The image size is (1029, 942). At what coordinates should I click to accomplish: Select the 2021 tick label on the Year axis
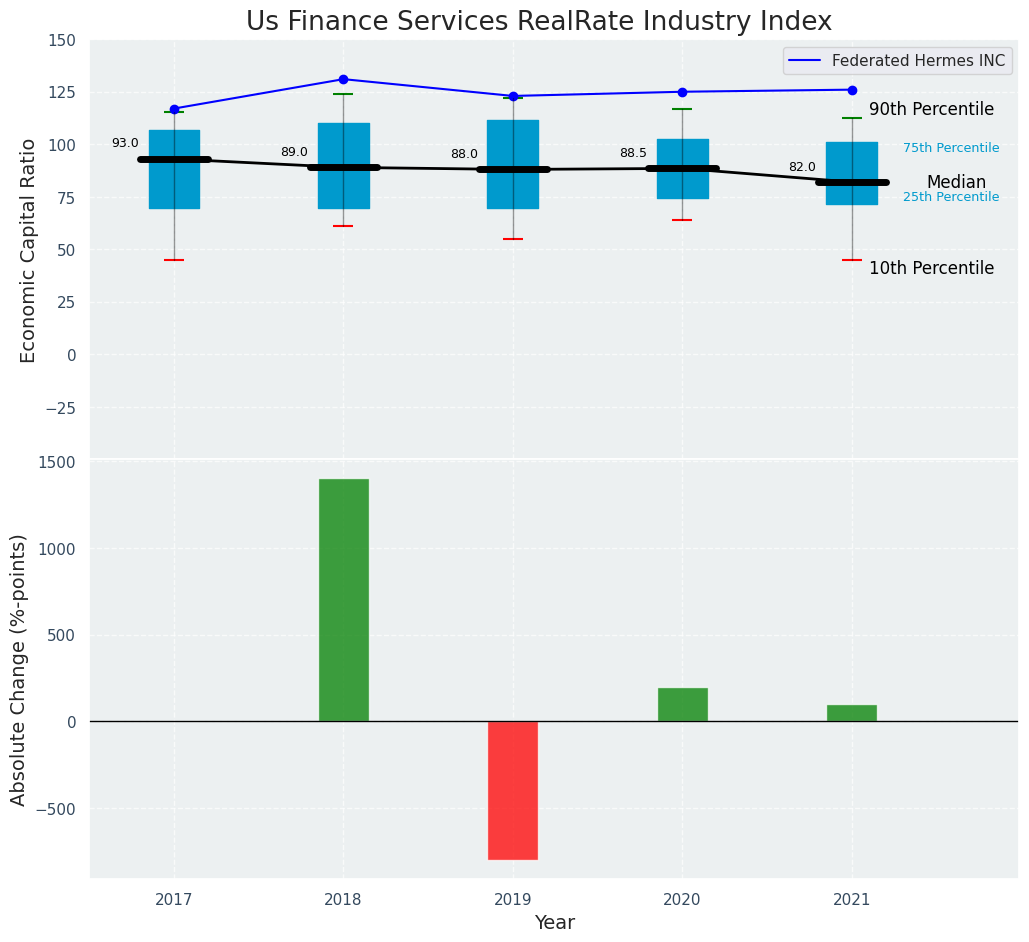click(852, 900)
